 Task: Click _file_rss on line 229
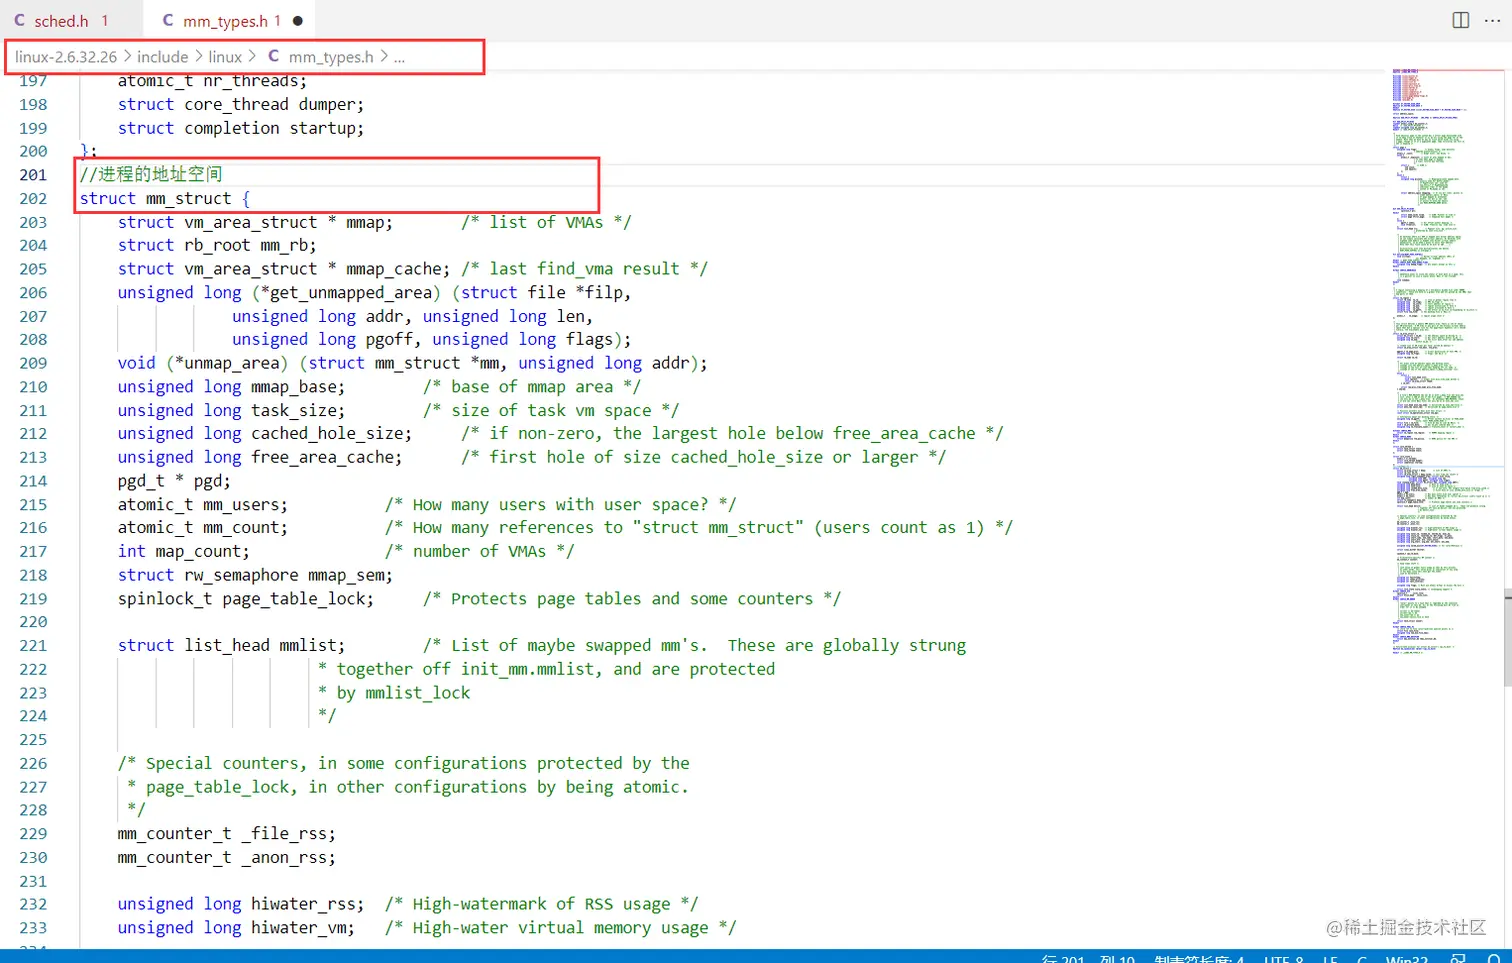[x=284, y=833]
